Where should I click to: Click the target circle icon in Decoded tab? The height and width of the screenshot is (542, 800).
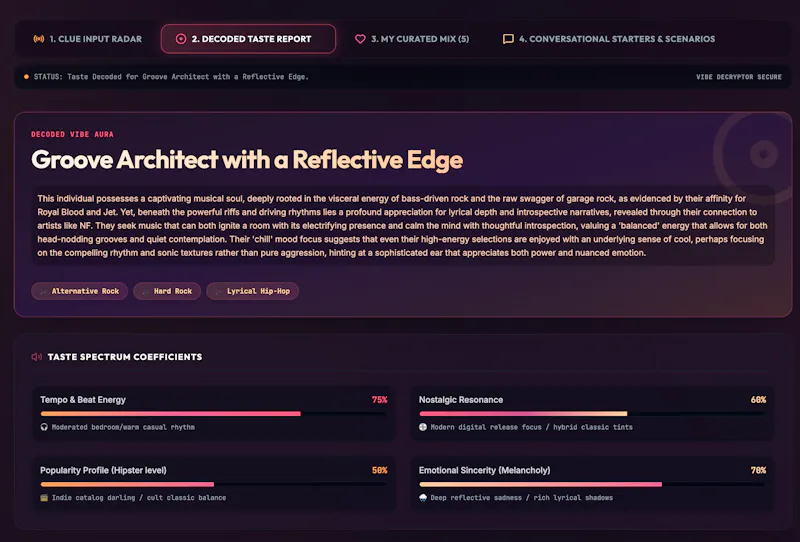(181, 39)
